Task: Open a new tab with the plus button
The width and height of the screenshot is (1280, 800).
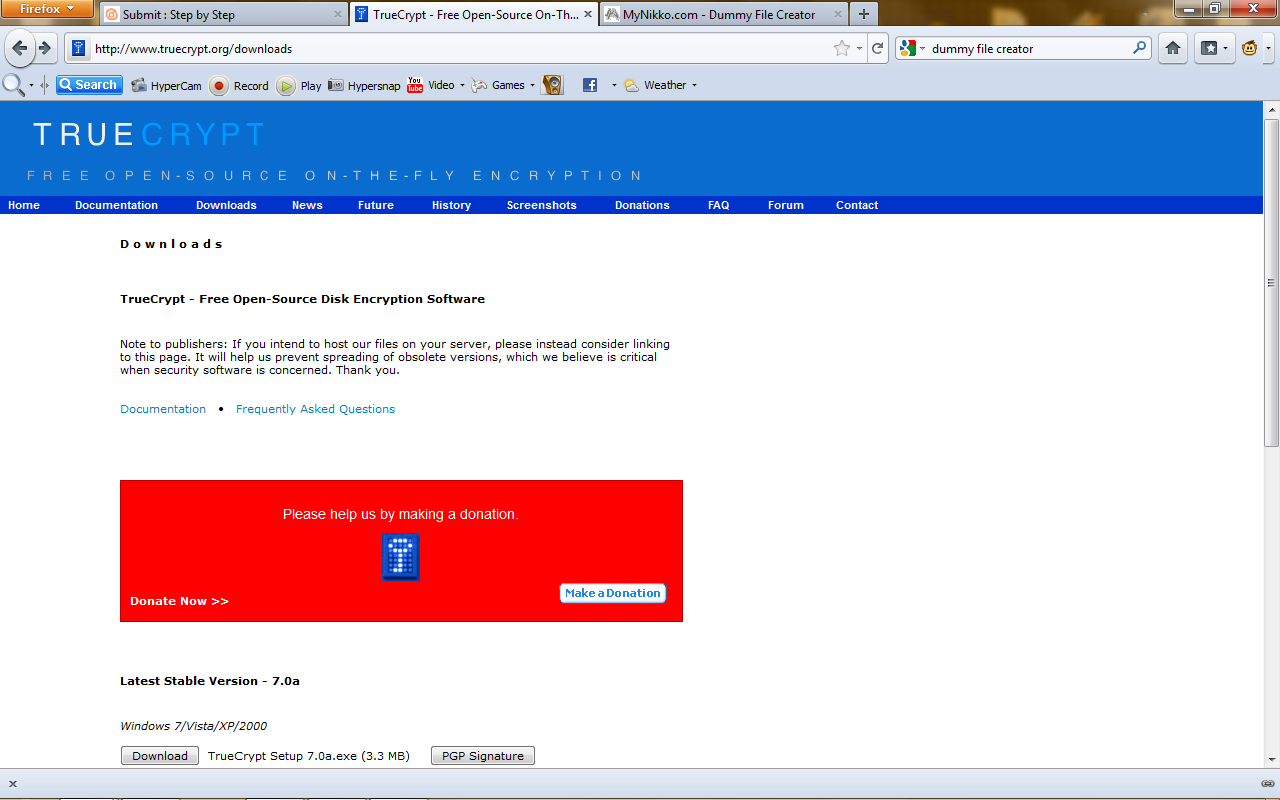Action: pos(863,14)
